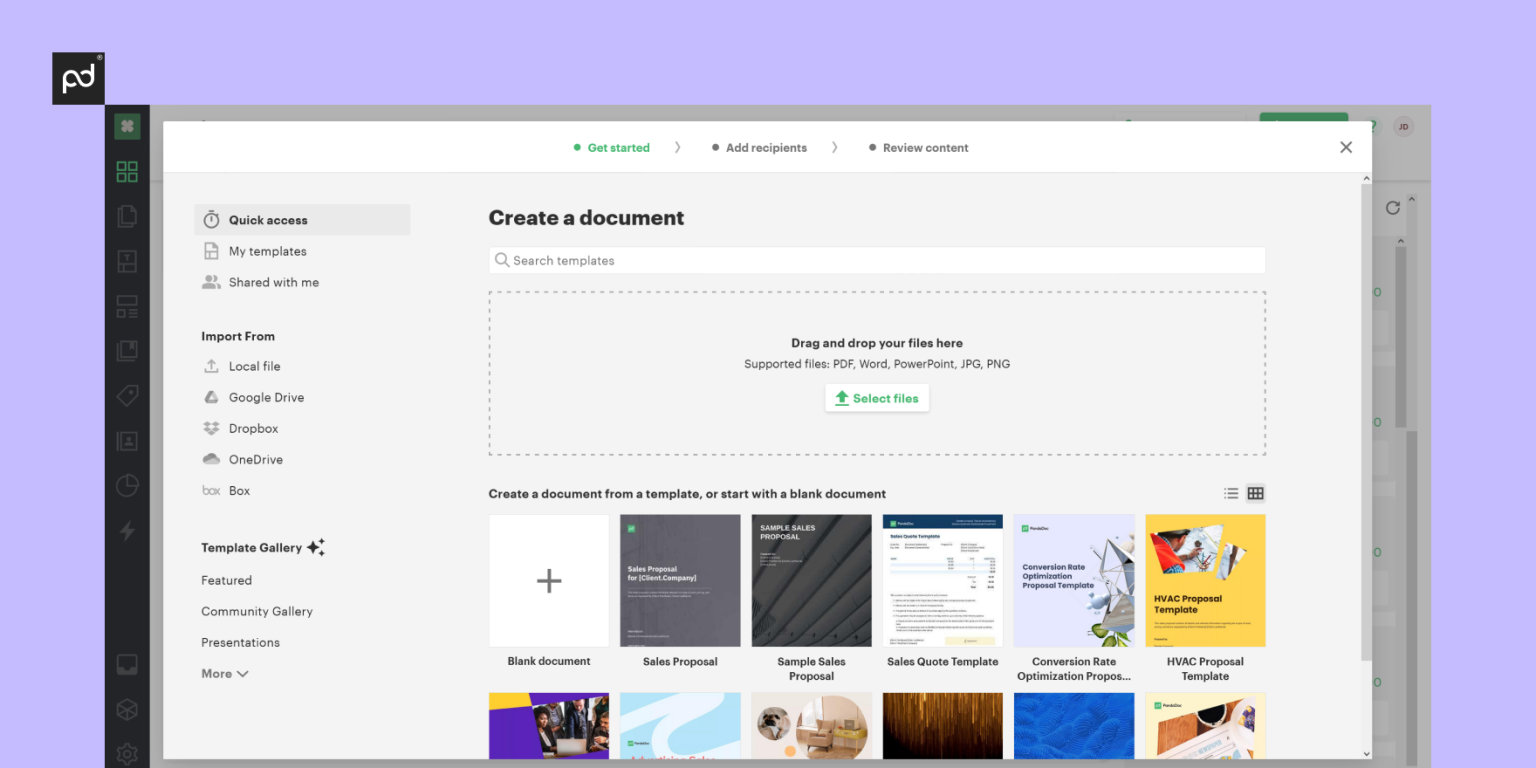Select the HVAC Proposal Template thumbnail
Image resolution: width=1536 pixels, height=768 pixels.
(1205, 581)
